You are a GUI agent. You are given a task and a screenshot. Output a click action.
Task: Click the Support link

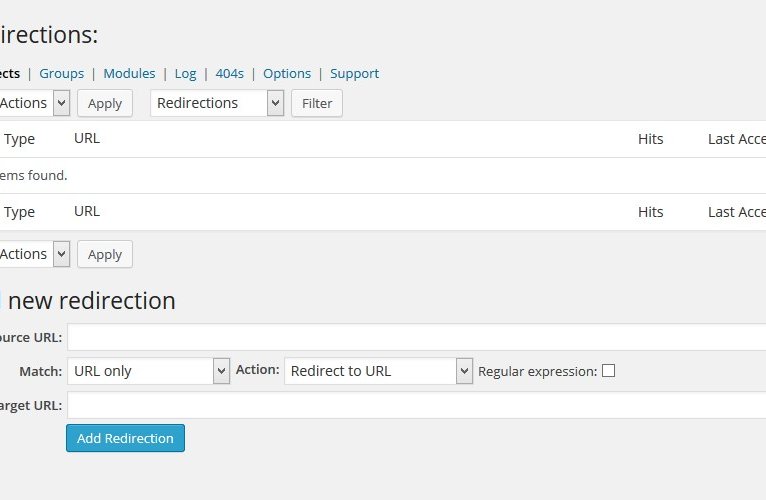point(354,73)
